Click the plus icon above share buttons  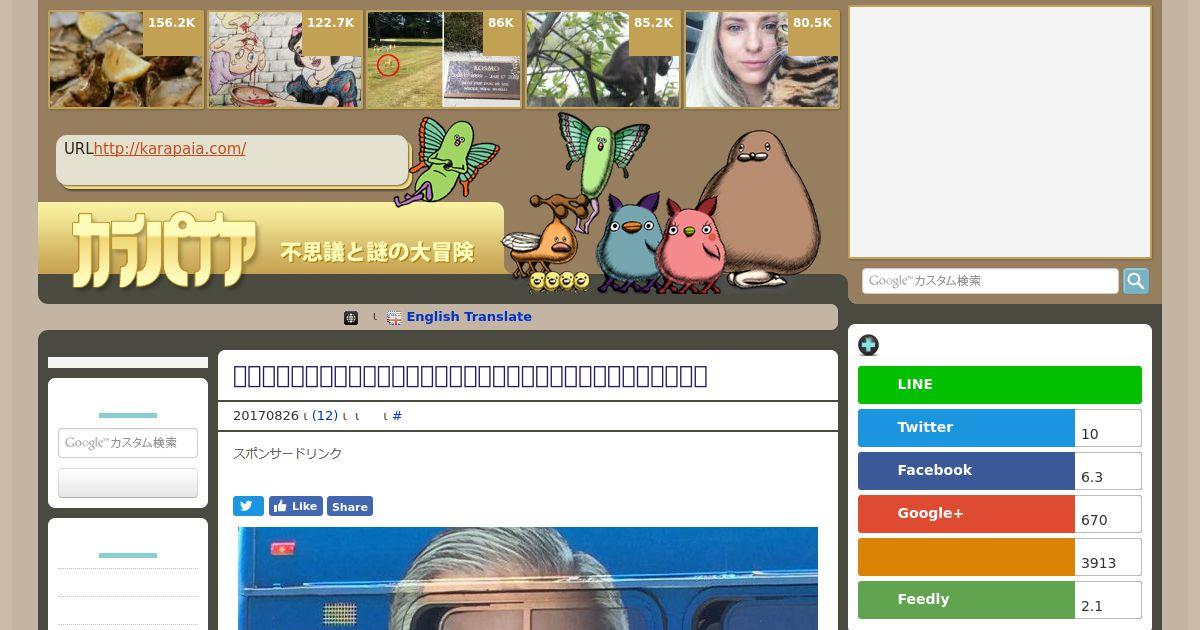(868, 345)
